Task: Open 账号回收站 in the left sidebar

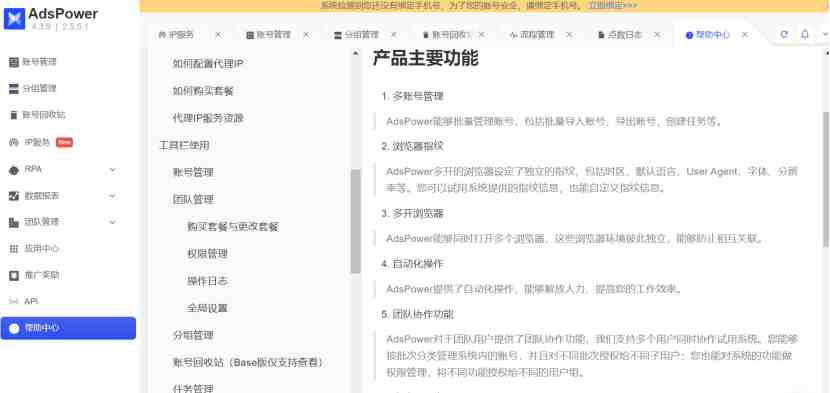Action: pos(38,115)
